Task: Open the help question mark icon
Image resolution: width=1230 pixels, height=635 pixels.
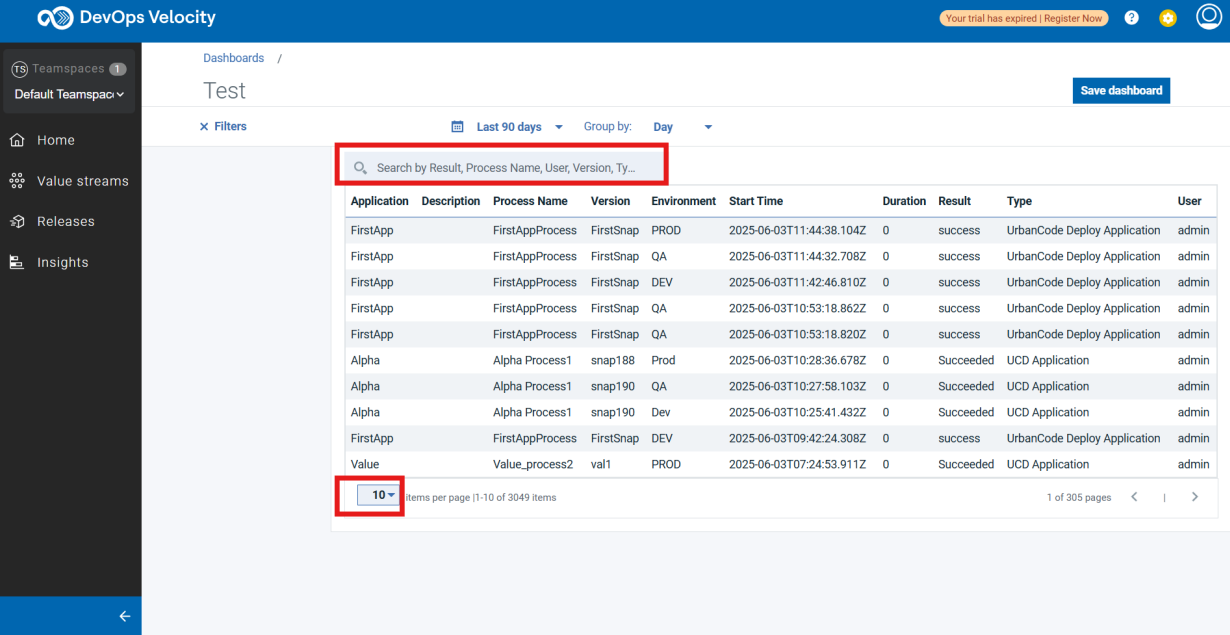Action: (1131, 18)
